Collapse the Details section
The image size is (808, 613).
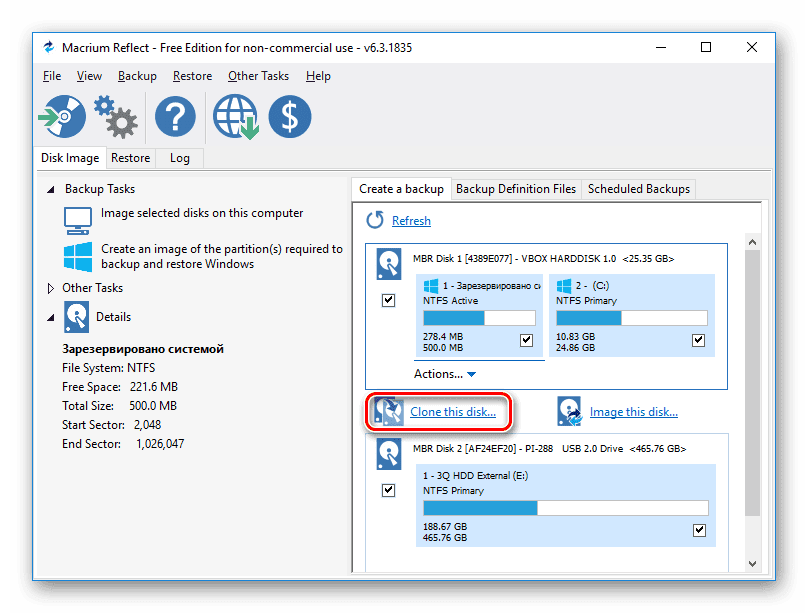pos(50,318)
